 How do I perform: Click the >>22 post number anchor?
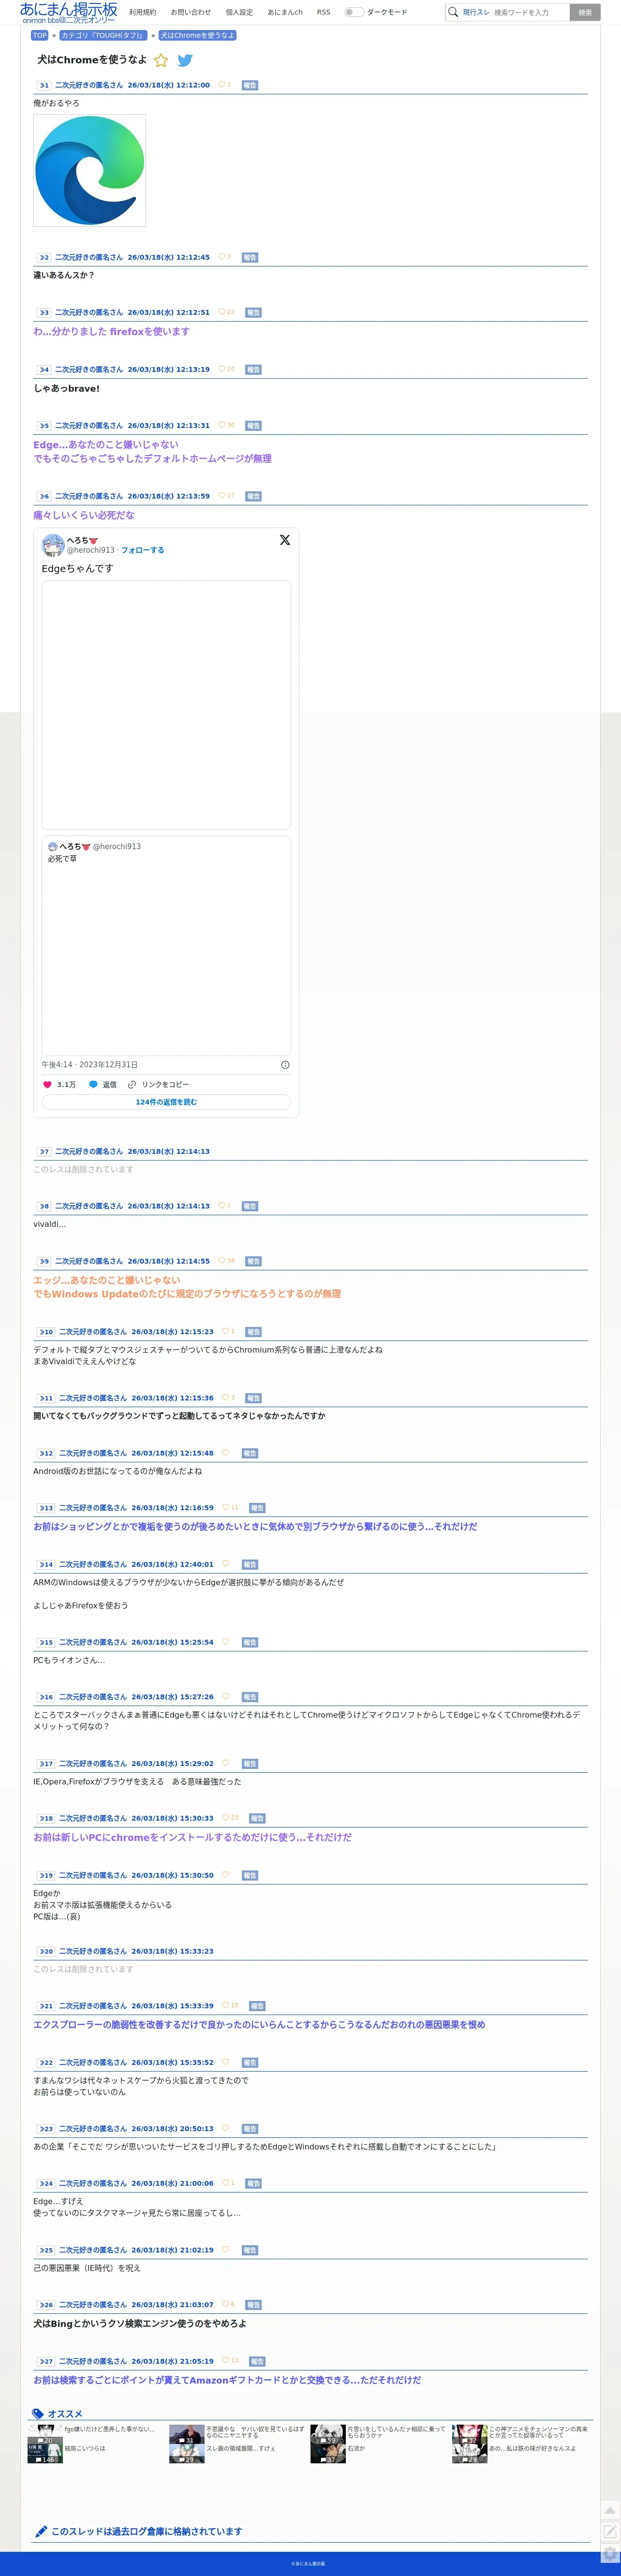(x=46, y=2062)
